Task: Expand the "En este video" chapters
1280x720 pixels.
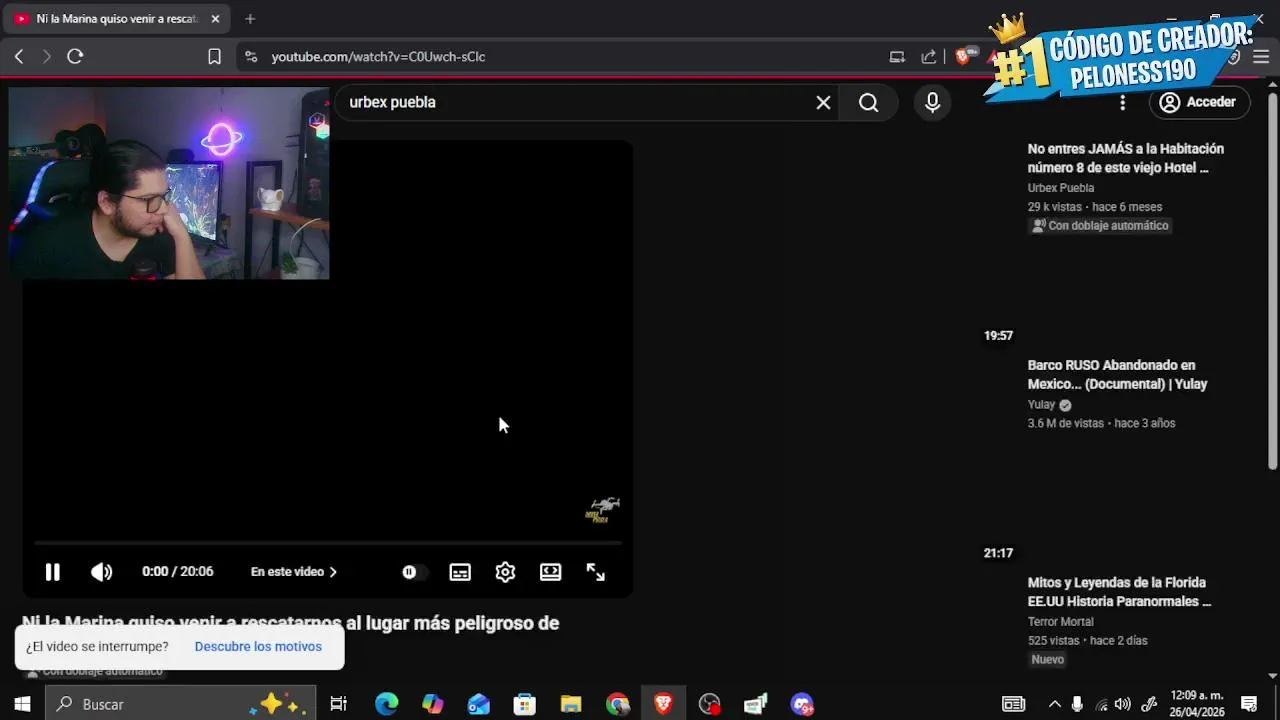Action: coord(294,572)
